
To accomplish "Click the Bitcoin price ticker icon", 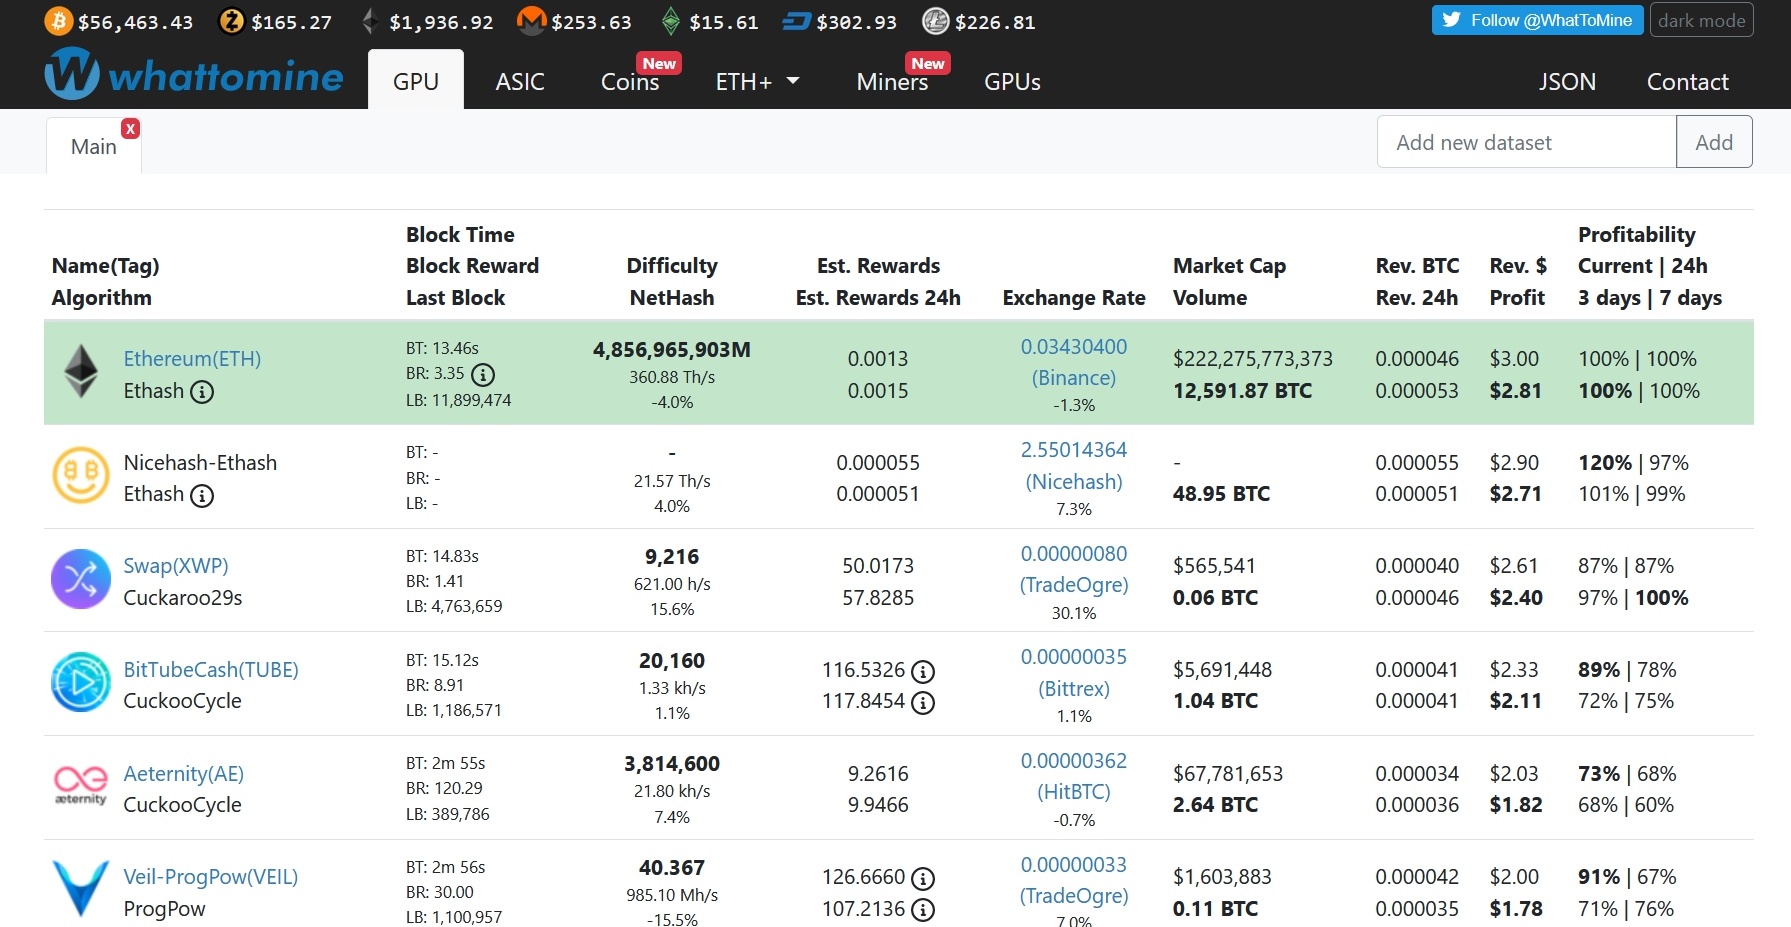I will [x=58, y=21].
